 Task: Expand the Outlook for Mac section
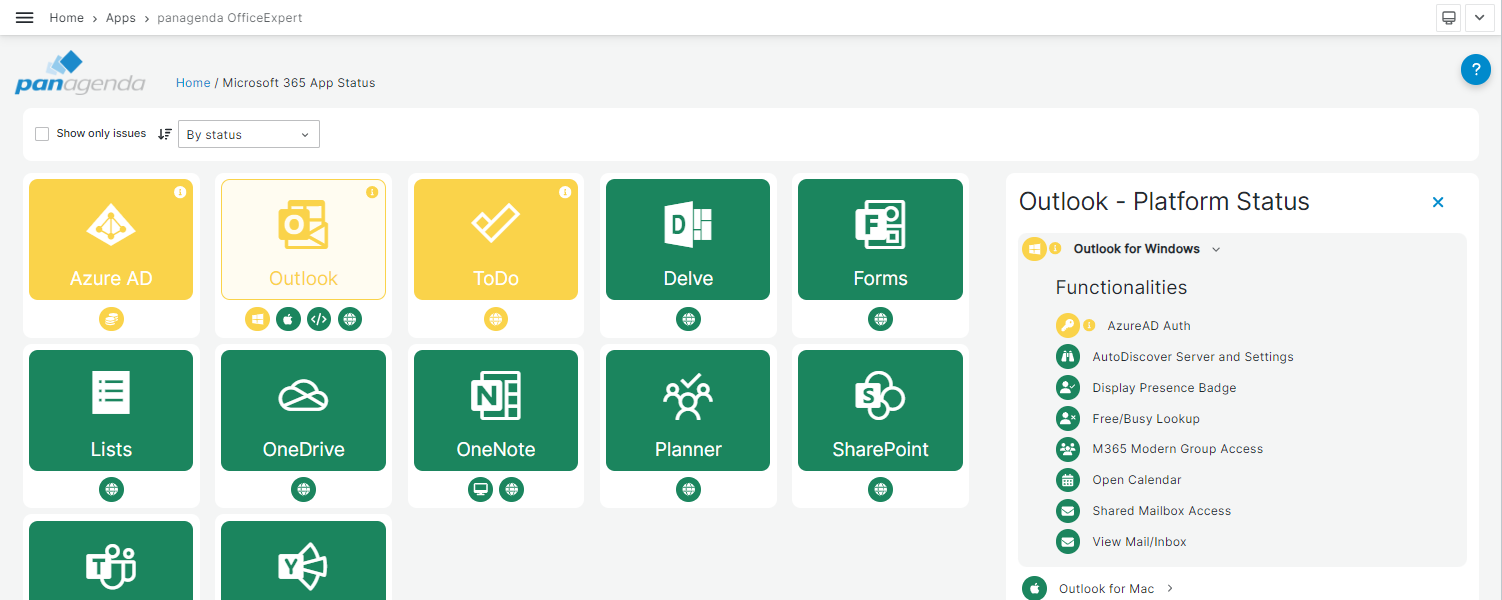[1170, 589]
